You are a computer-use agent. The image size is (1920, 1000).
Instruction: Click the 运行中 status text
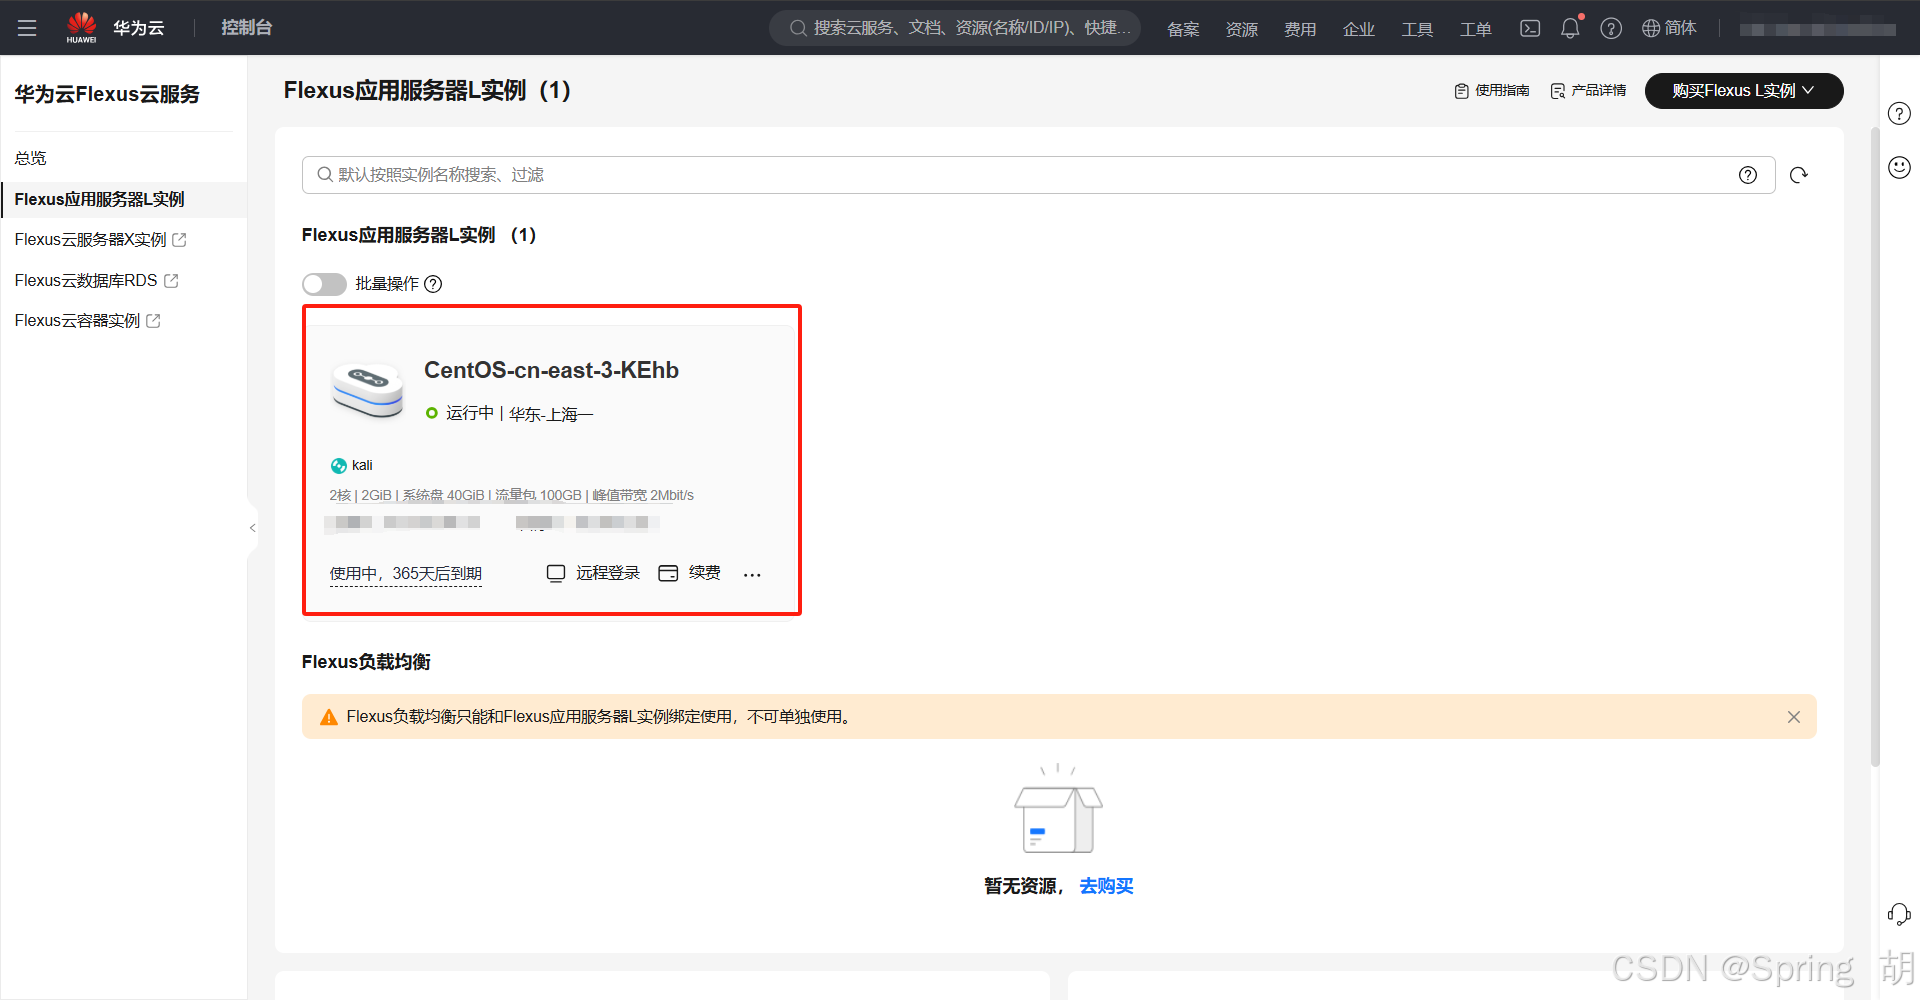(470, 413)
